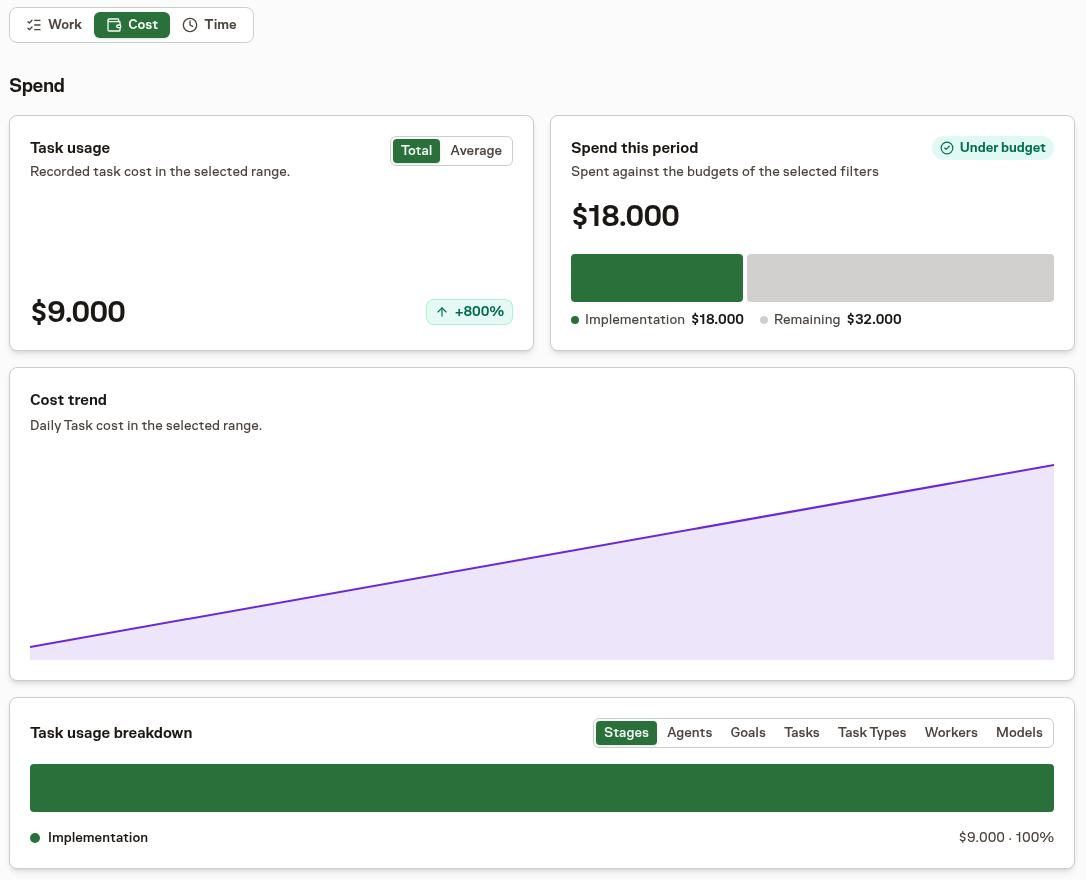Set Task usage to Average

tap(476, 151)
